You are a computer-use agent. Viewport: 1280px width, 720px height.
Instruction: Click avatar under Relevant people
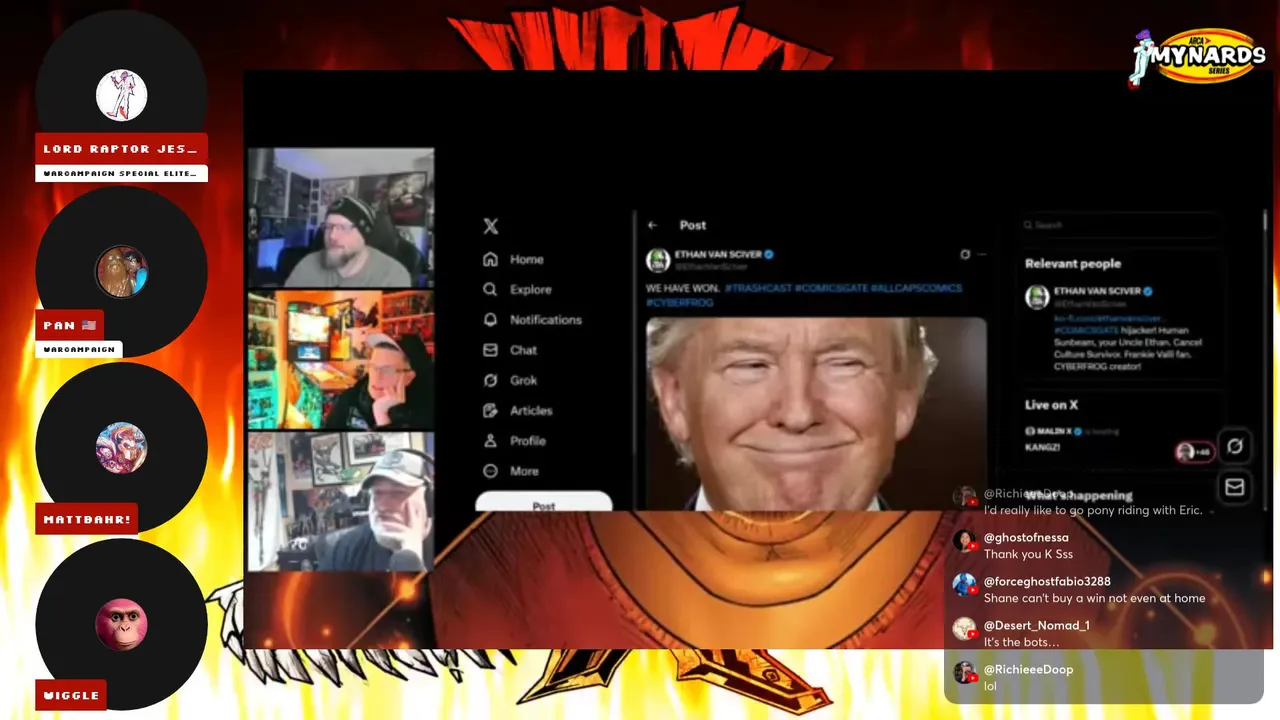[x=1037, y=297]
